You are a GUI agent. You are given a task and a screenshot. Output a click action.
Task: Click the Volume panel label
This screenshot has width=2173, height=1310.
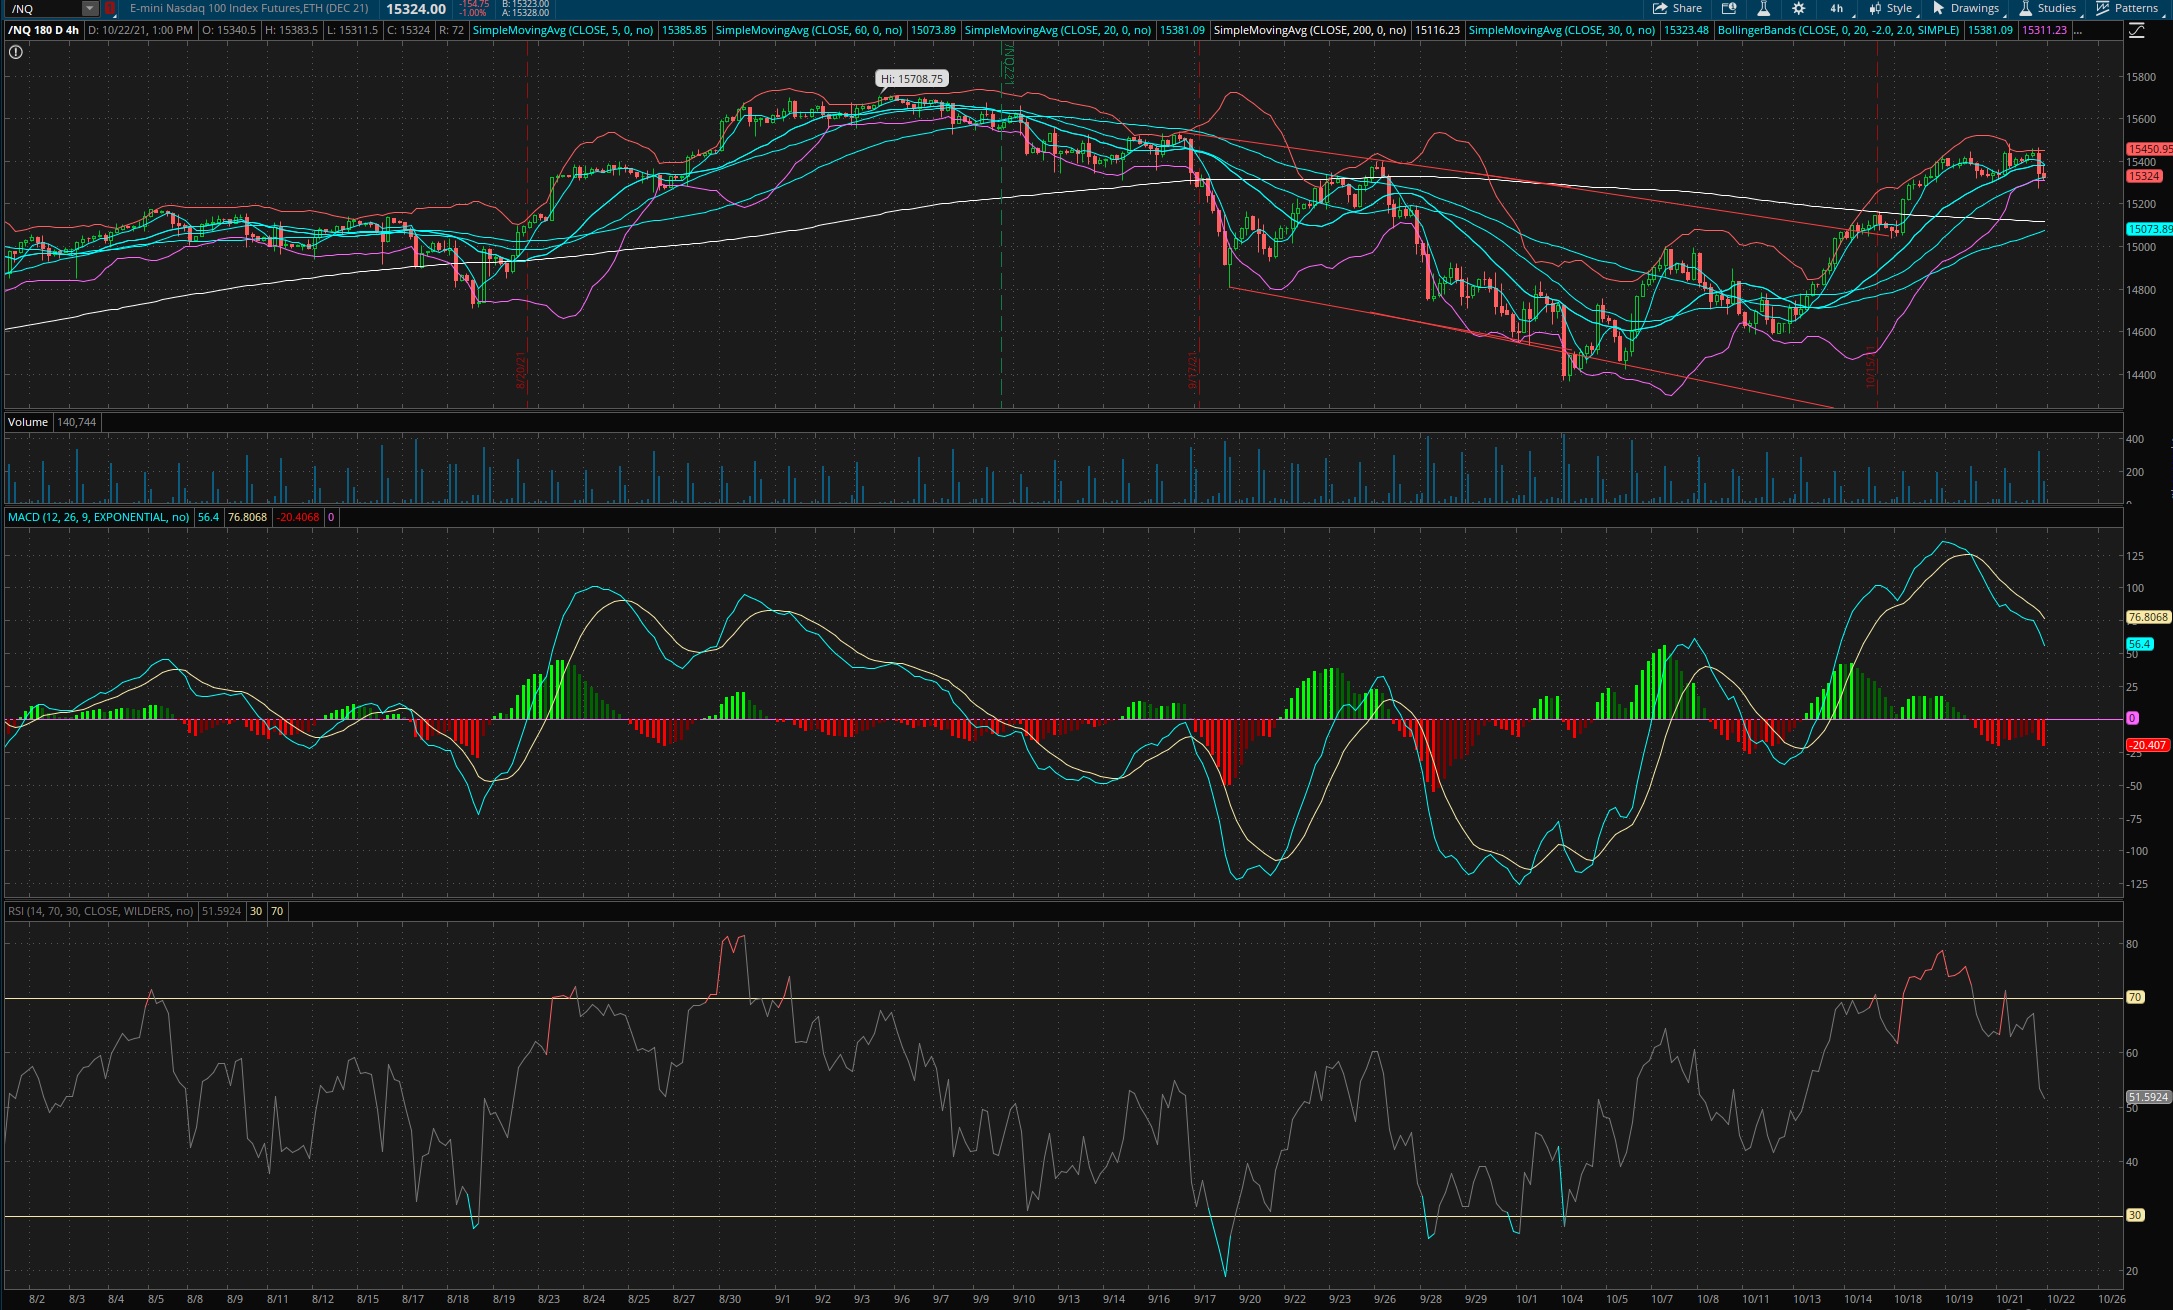(x=28, y=422)
